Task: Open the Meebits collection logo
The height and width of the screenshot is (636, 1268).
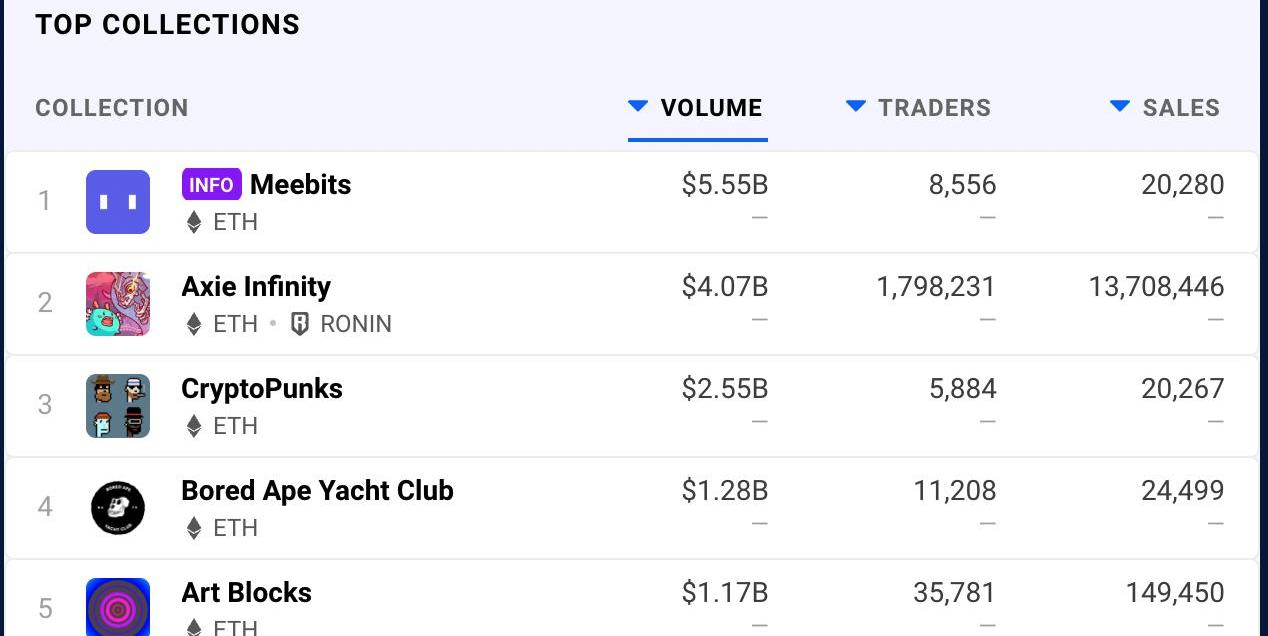Action: [118, 202]
